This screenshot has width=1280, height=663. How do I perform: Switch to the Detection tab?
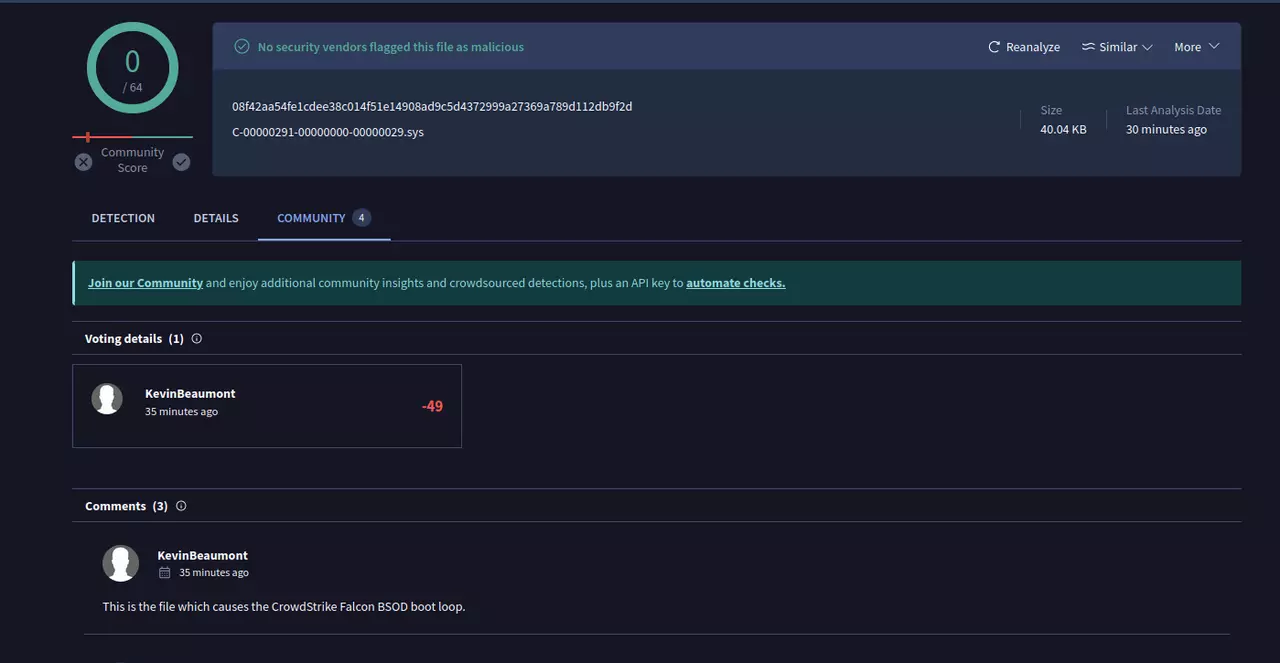(123, 218)
